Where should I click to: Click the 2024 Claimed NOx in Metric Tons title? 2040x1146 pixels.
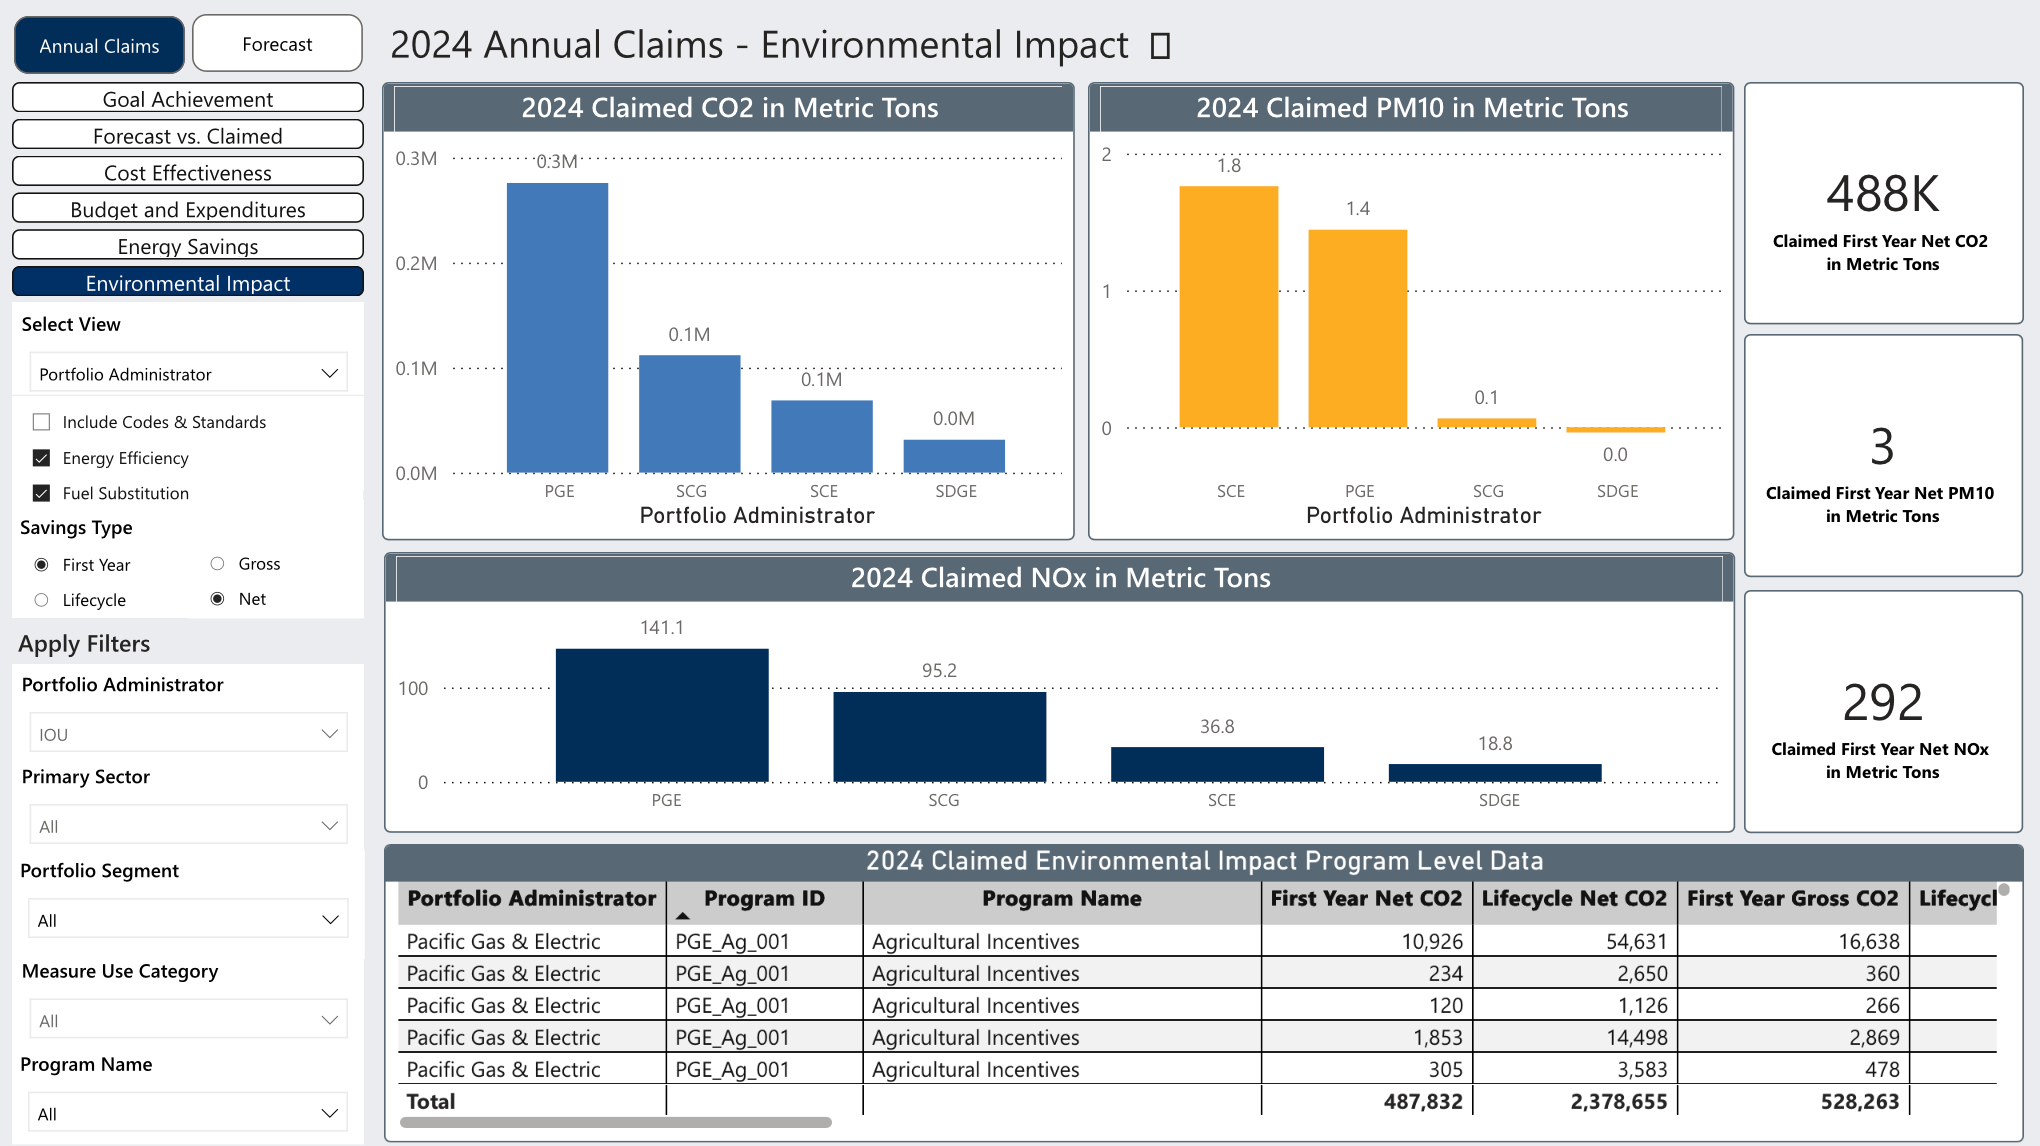point(1061,578)
